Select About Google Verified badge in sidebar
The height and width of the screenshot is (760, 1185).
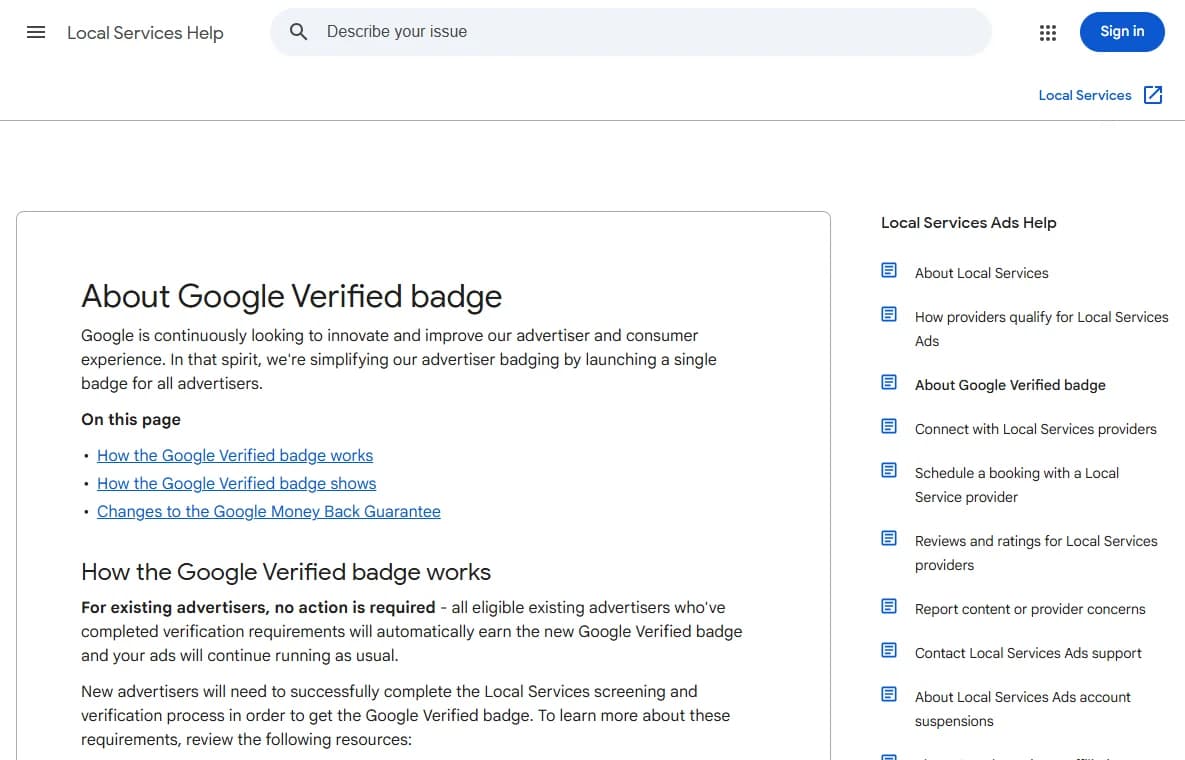tap(1010, 385)
